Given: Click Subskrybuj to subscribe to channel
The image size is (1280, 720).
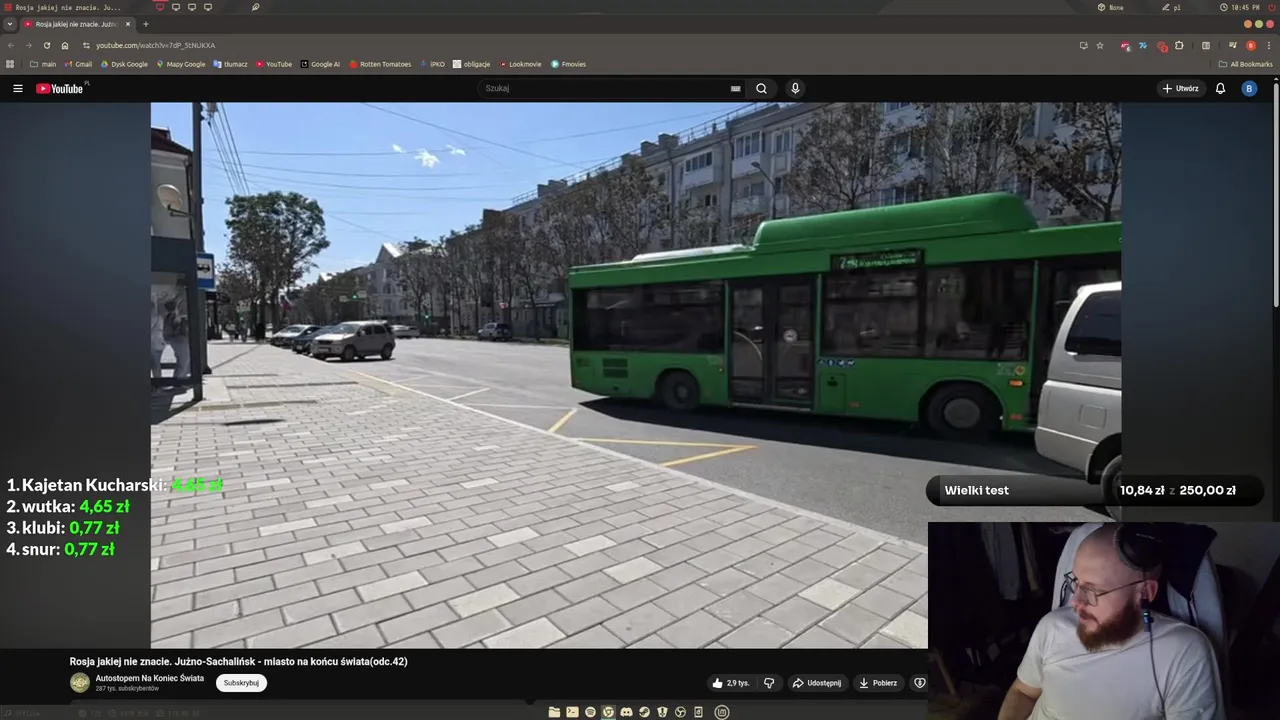Looking at the screenshot, I should (241, 683).
